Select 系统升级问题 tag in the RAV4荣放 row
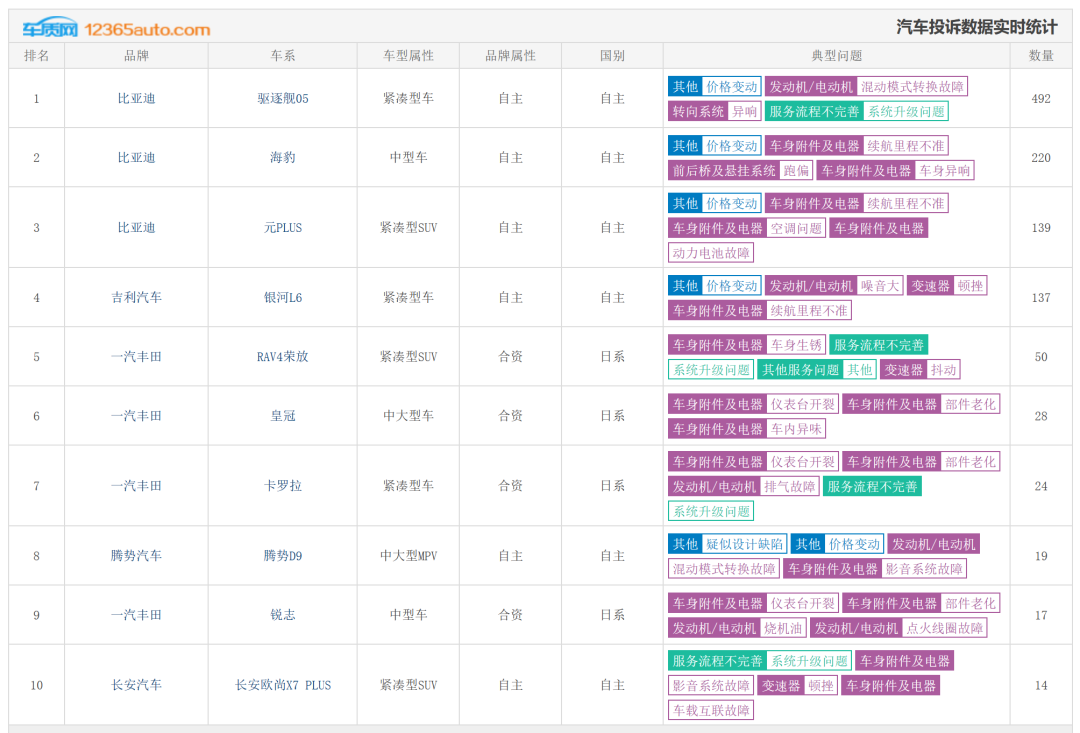This screenshot has height=733, width=1080. click(711, 370)
